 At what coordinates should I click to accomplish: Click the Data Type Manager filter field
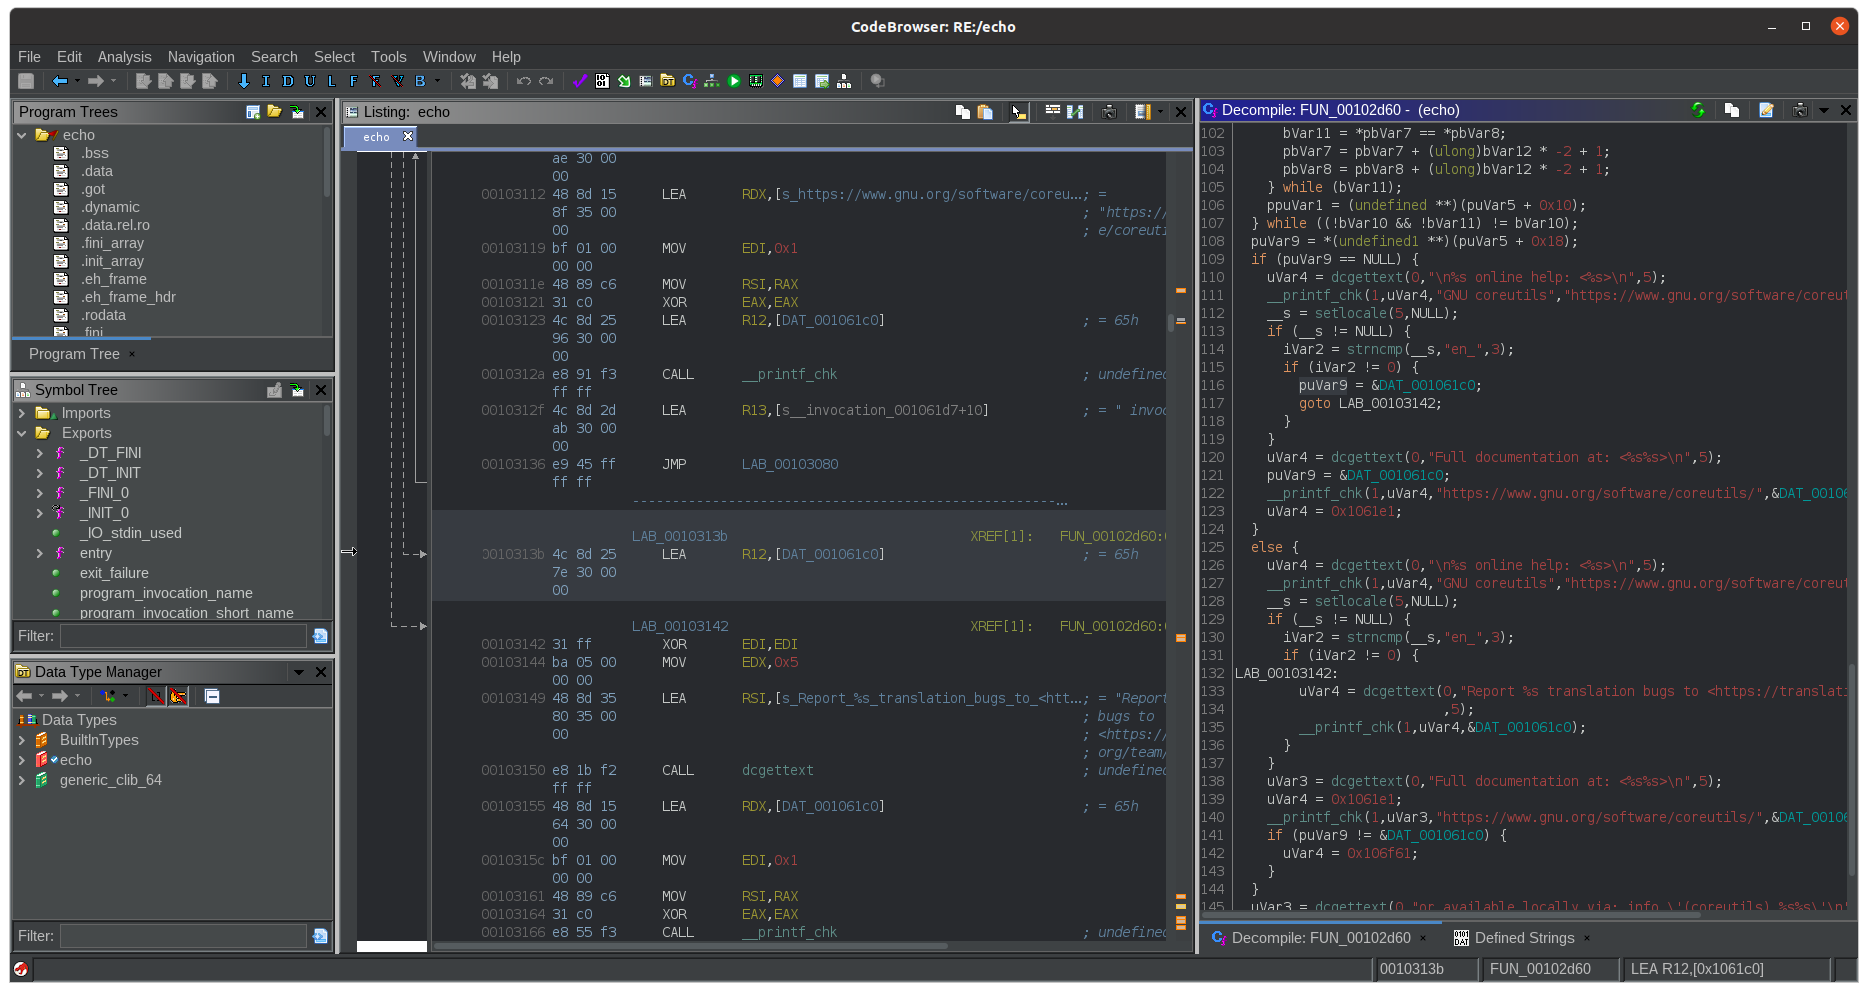[x=183, y=936]
